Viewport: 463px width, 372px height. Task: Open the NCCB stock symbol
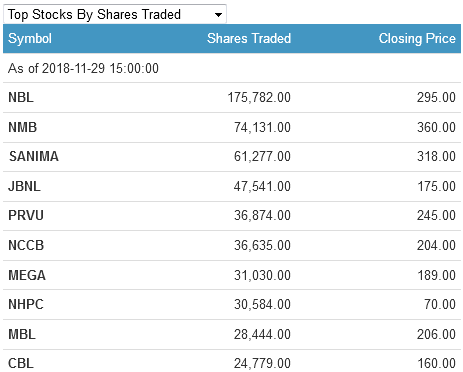pos(26,245)
